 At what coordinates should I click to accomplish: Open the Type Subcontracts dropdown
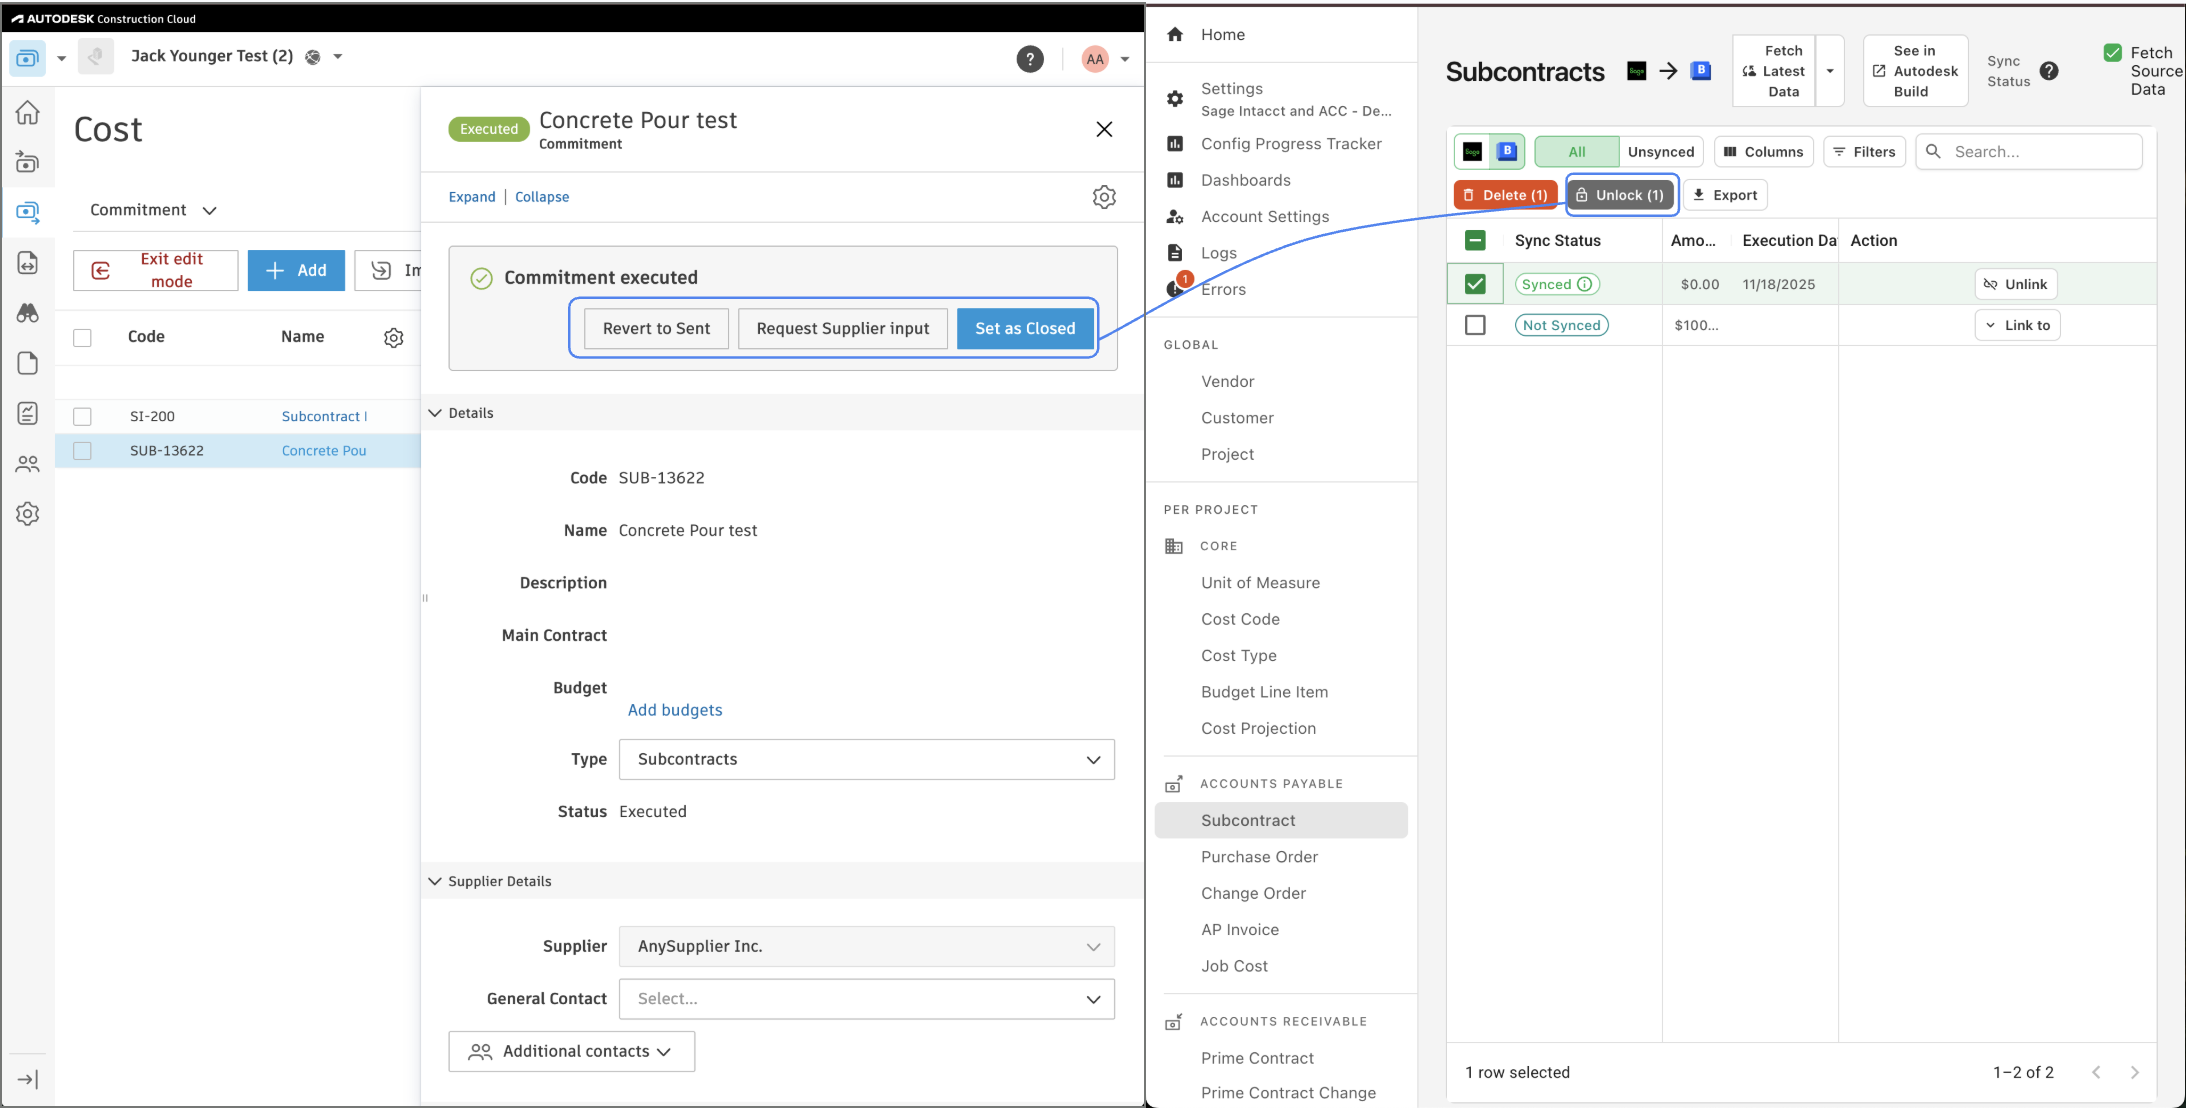(x=866, y=760)
